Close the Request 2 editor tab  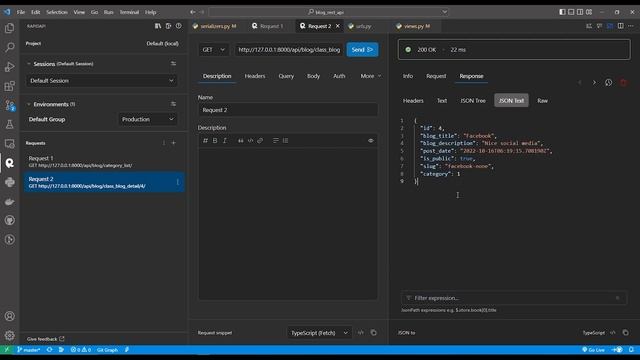338,26
